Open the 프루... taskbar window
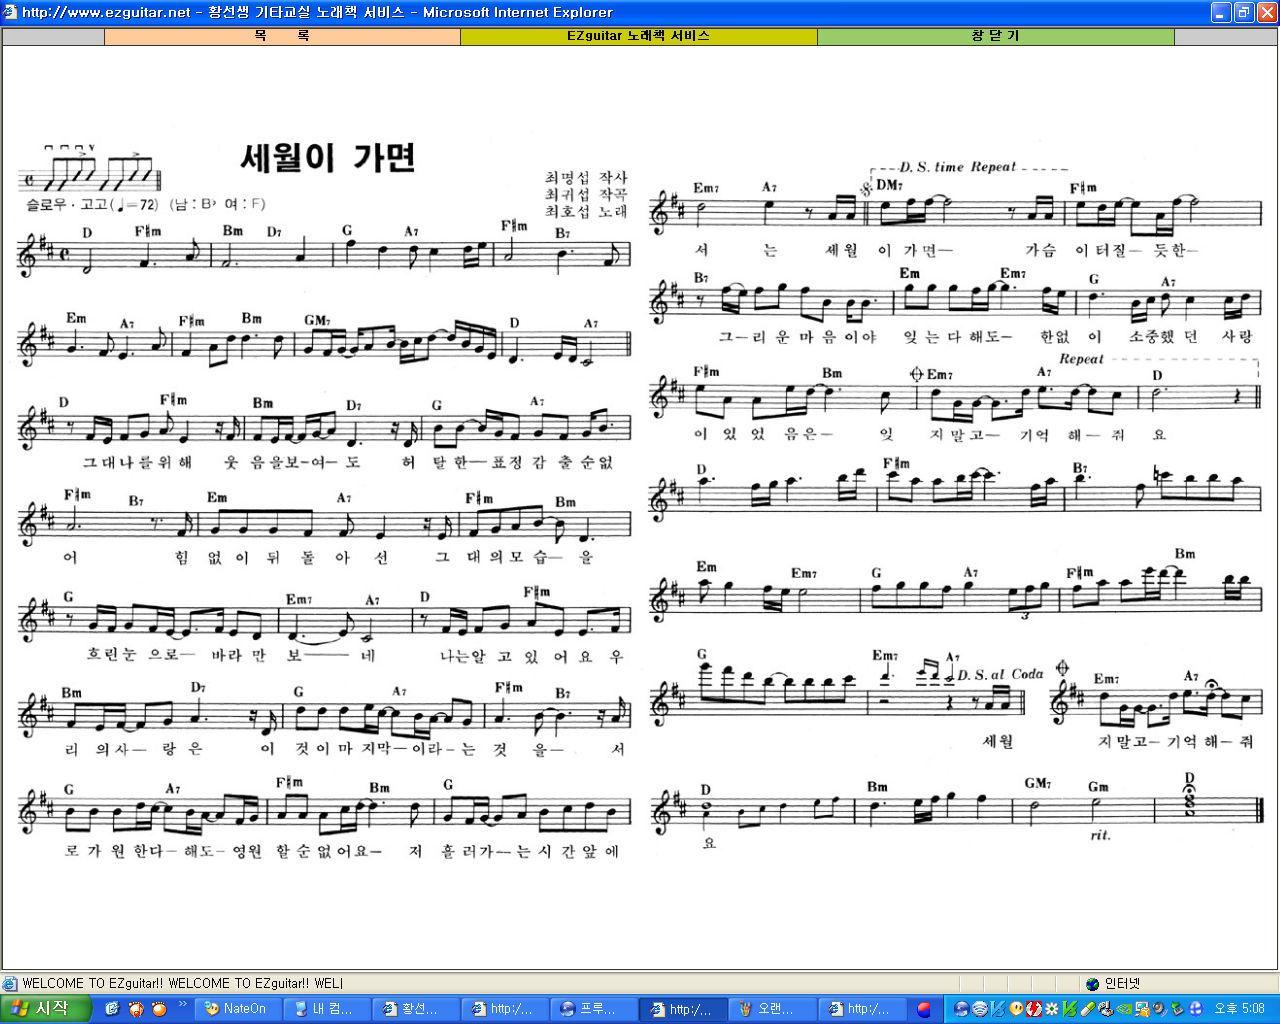This screenshot has width=1280, height=1024. (593, 1009)
